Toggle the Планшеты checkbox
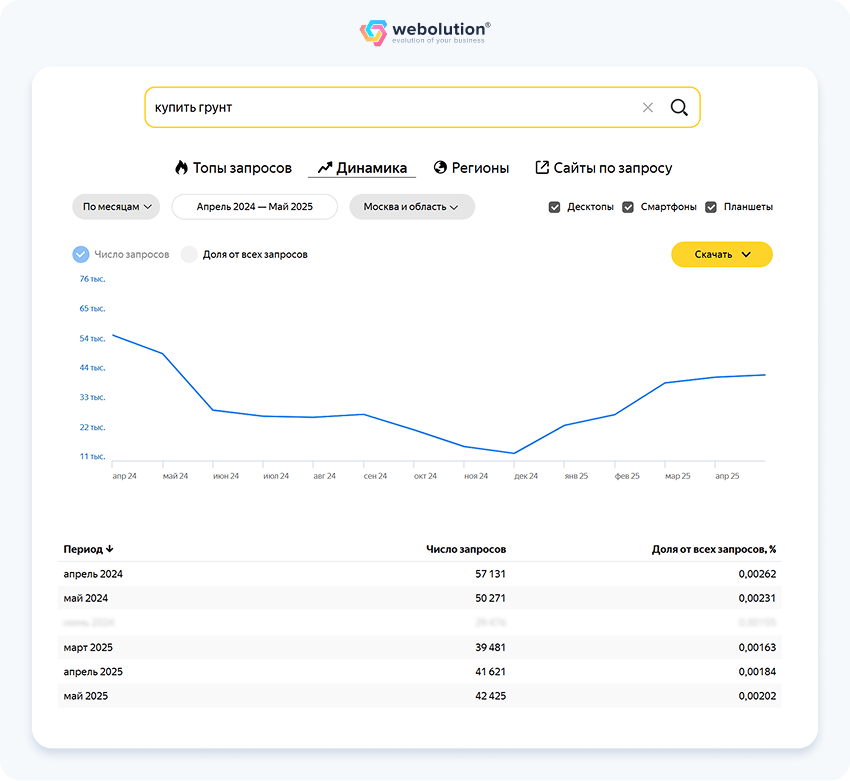Screen dimensions: 850x781 click(711, 207)
